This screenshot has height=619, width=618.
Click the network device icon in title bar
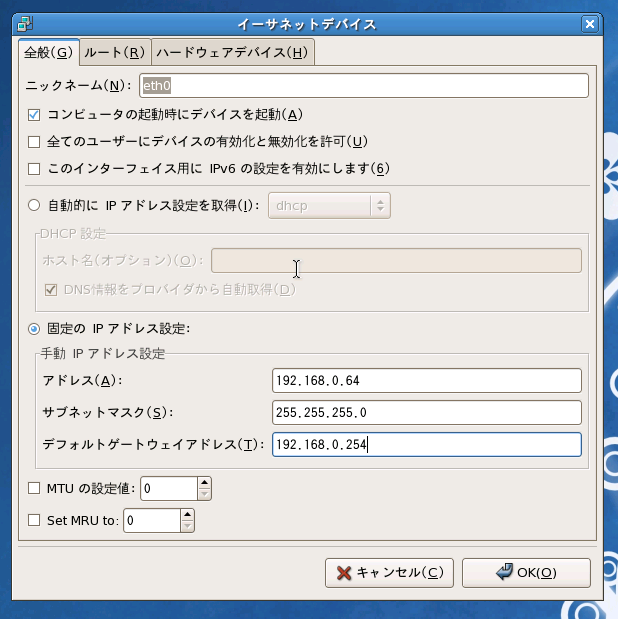[25, 24]
